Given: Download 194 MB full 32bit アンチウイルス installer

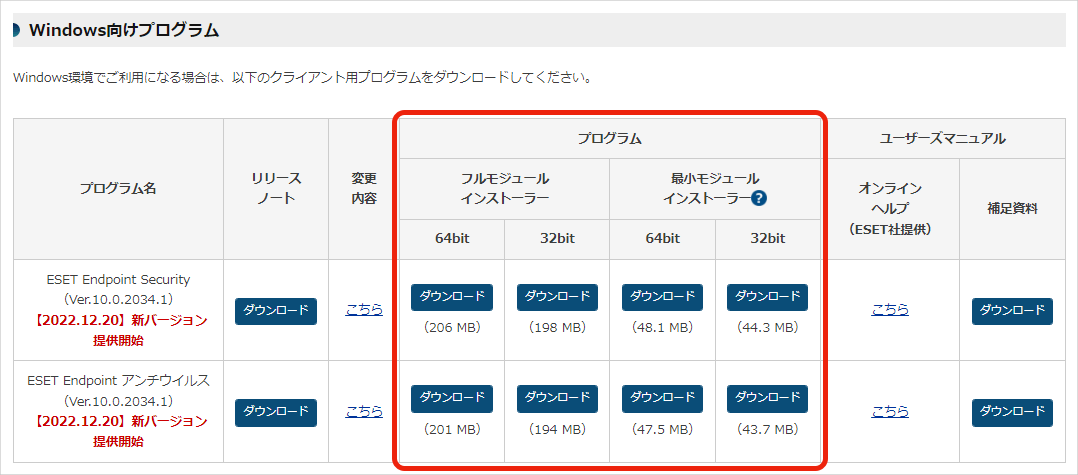Looking at the screenshot, I should [558, 399].
